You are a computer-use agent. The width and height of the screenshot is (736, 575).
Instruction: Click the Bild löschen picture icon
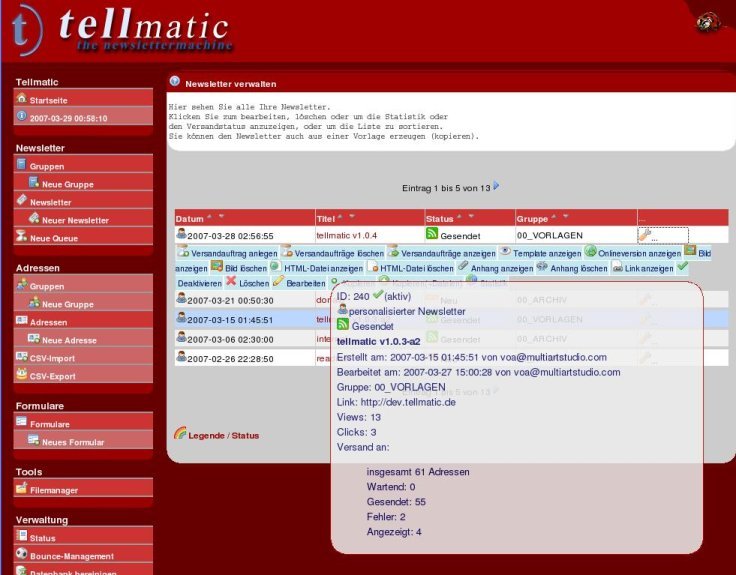coord(216,266)
